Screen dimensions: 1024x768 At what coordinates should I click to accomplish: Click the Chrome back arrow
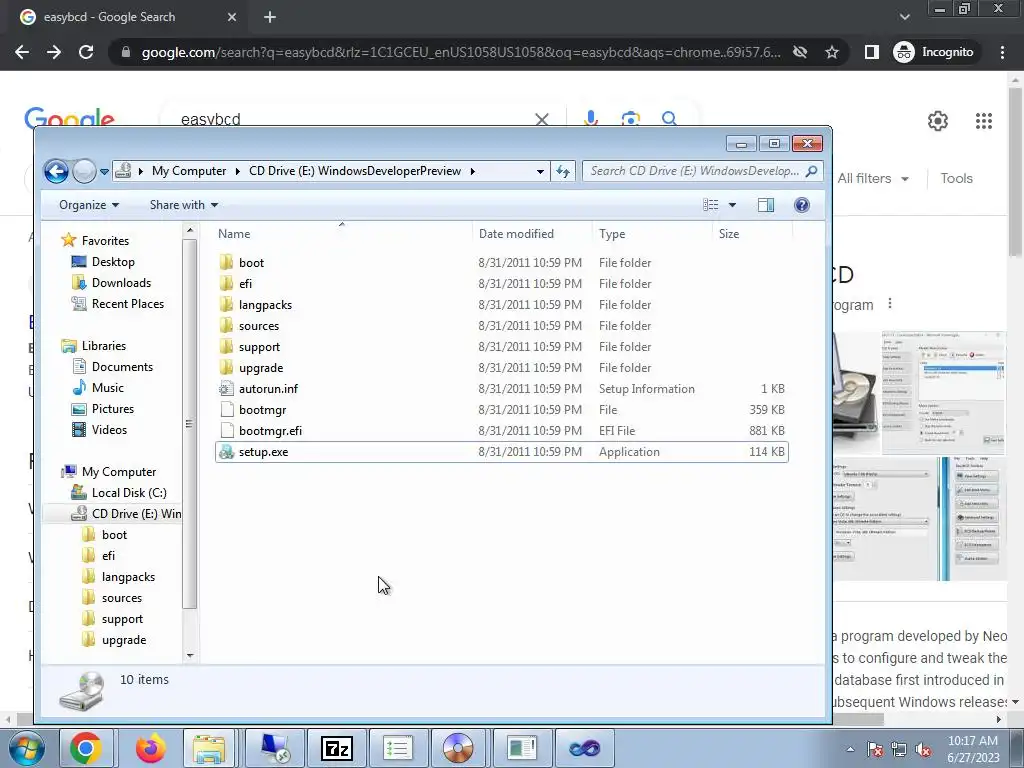pos(22,52)
